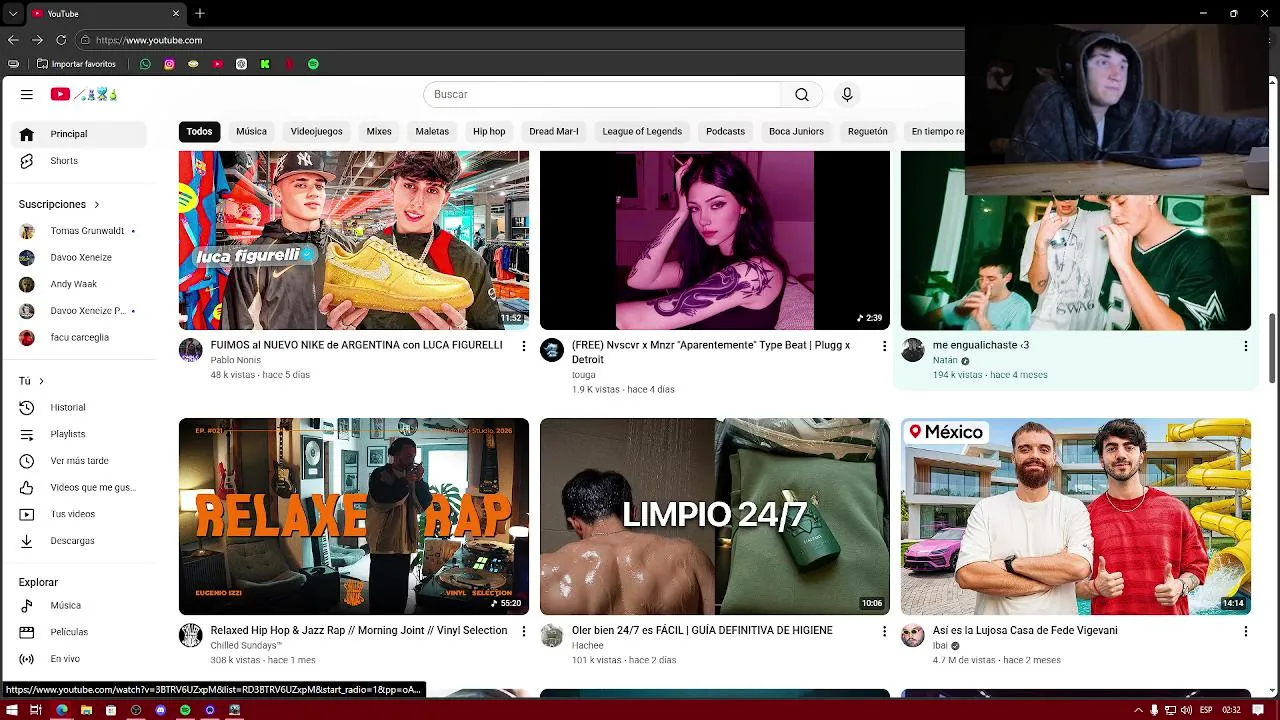Play the México Fede Vigevani thumbnail
This screenshot has width=1280, height=720.
tap(1076, 516)
